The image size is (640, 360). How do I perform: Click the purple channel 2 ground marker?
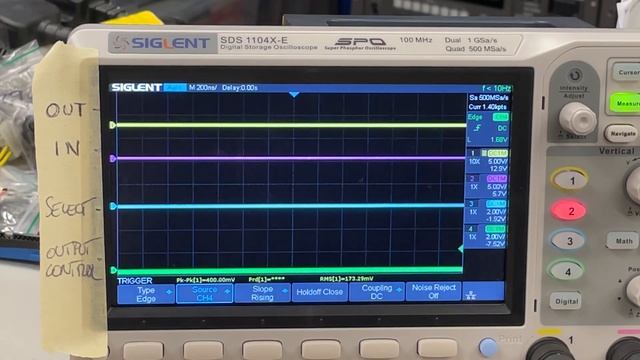[x=113, y=158]
